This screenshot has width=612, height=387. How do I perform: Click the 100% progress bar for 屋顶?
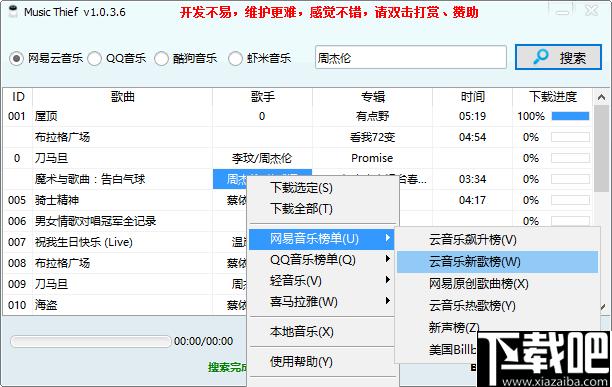coord(570,116)
